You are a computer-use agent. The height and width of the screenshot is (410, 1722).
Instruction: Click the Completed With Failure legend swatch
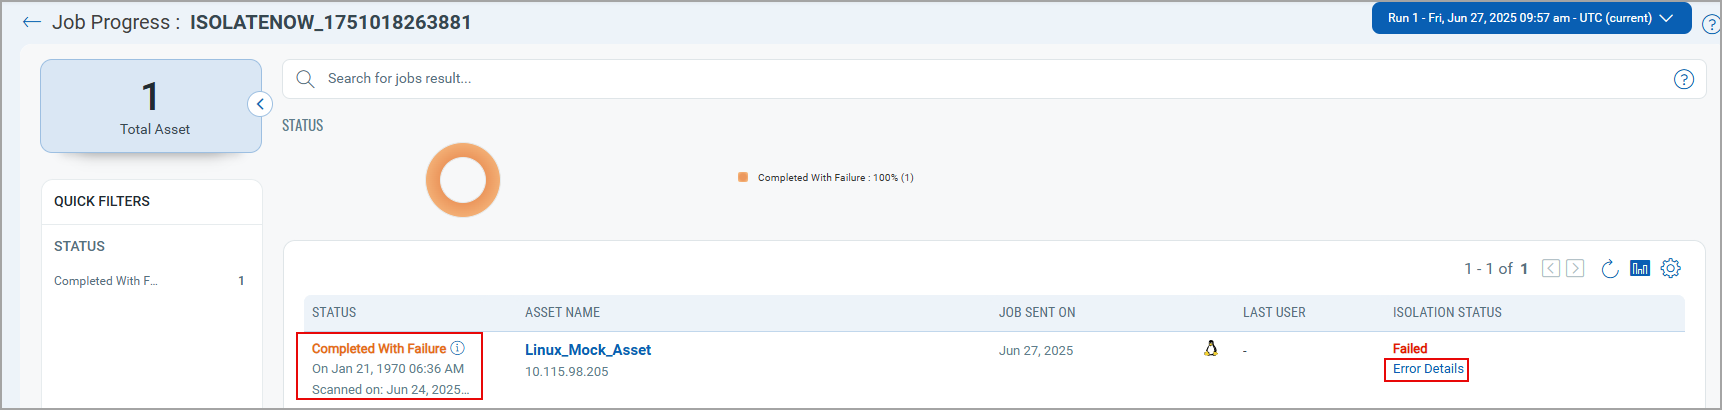click(743, 177)
